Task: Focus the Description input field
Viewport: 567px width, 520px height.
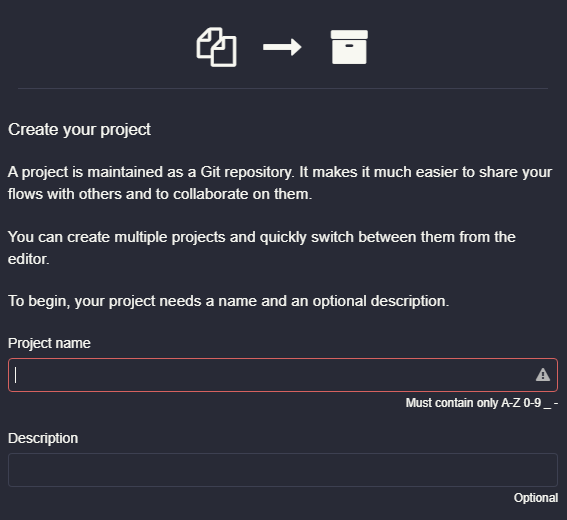Action: click(283, 470)
